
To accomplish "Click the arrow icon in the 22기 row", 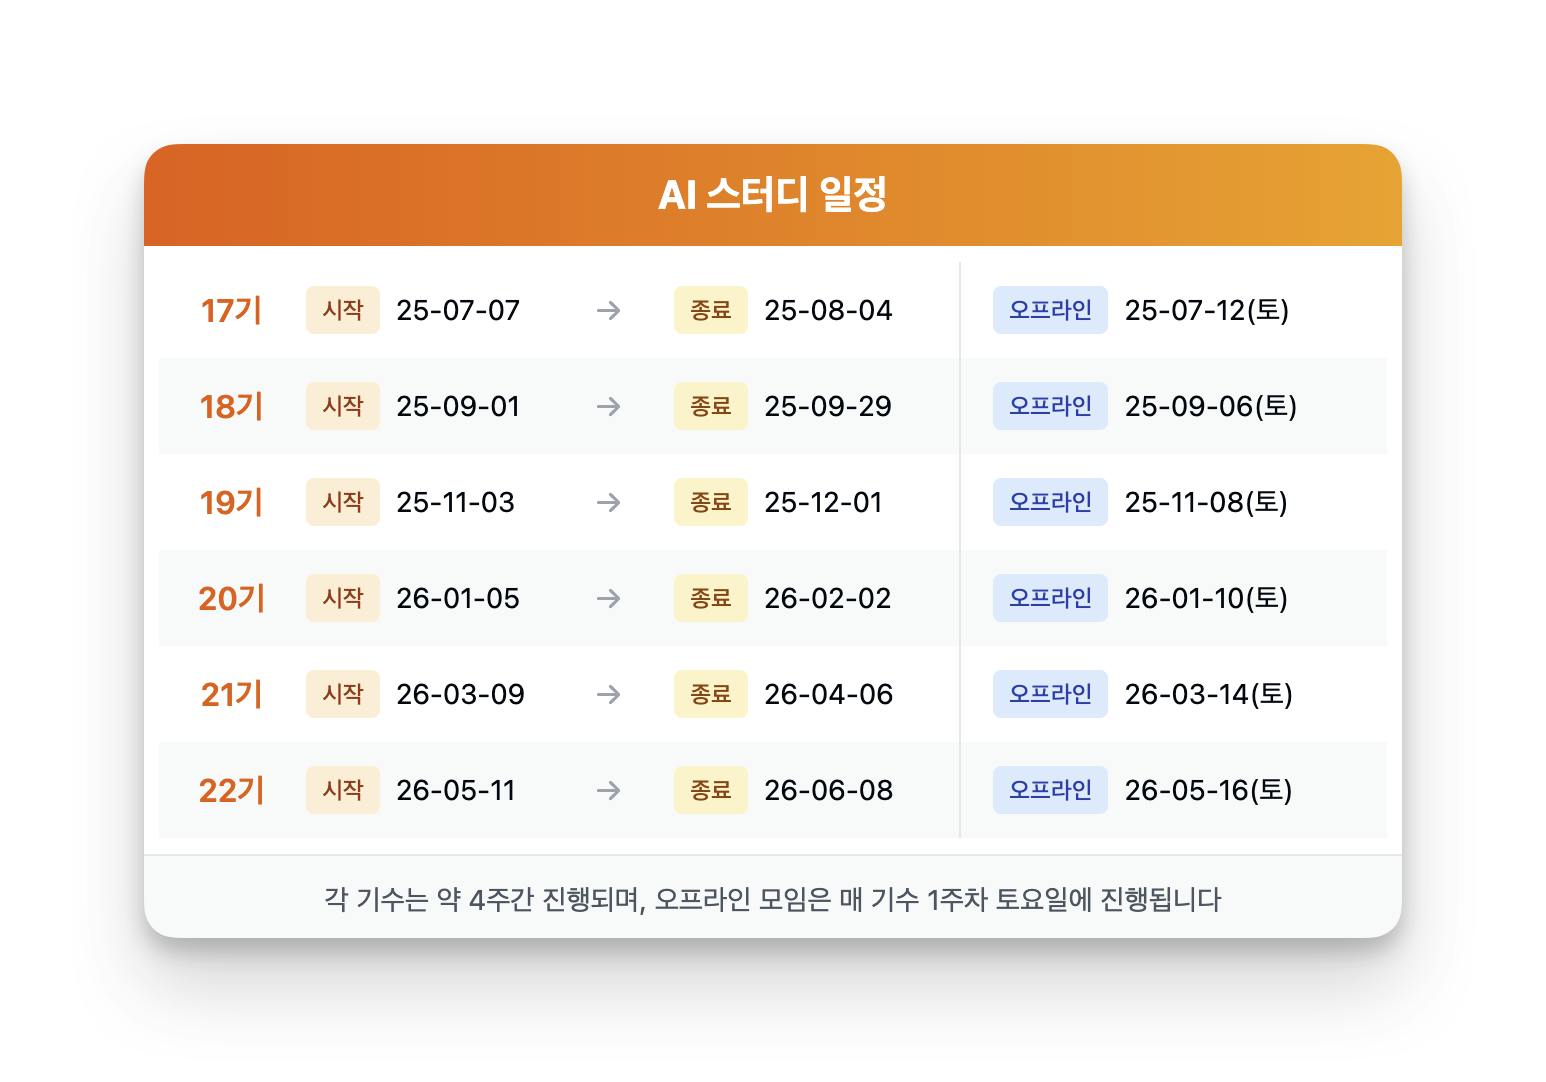I will pos(608,790).
